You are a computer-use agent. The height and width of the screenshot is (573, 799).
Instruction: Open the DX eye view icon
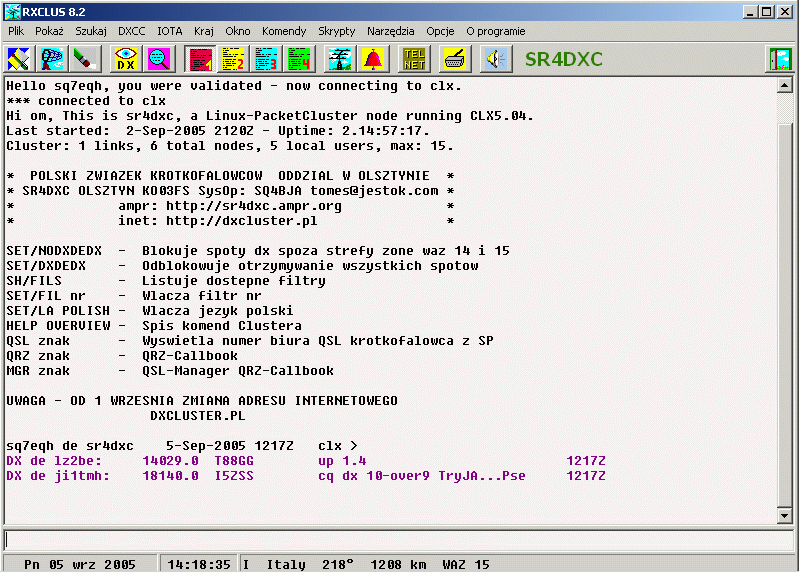126,59
